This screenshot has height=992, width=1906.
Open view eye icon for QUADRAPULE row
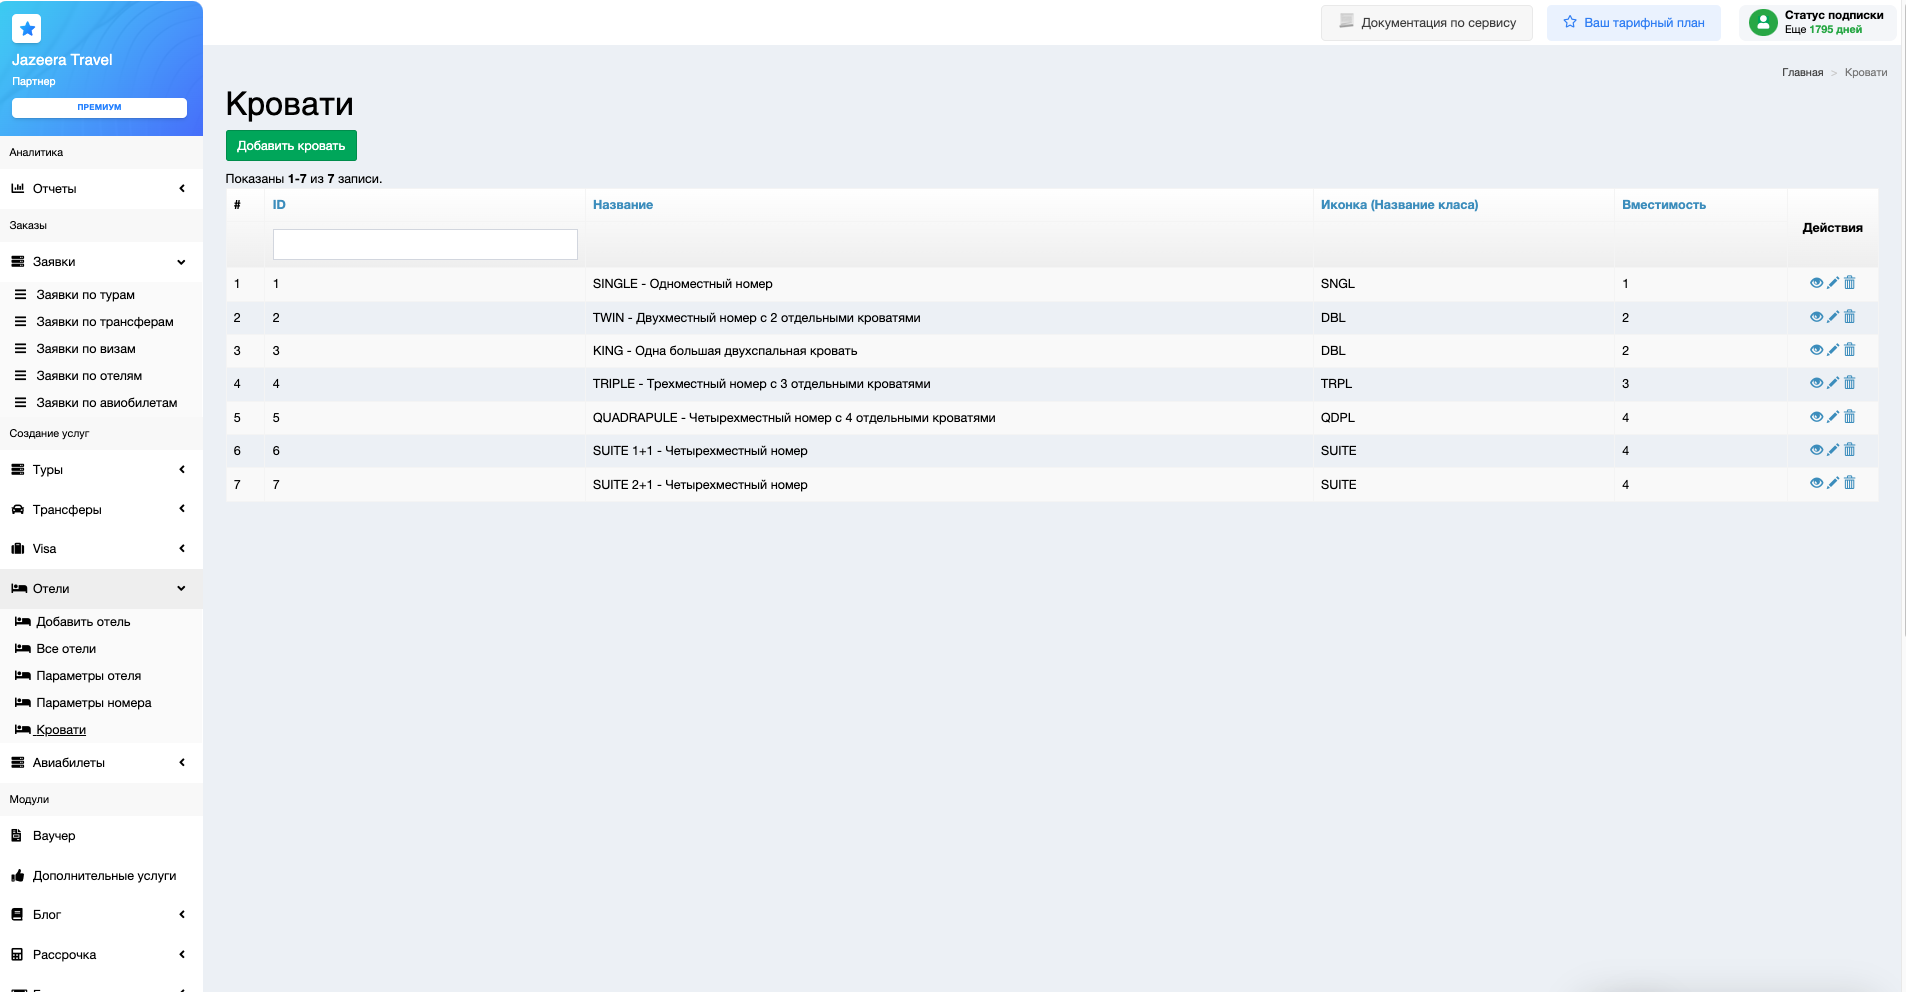click(x=1816, y=417)
